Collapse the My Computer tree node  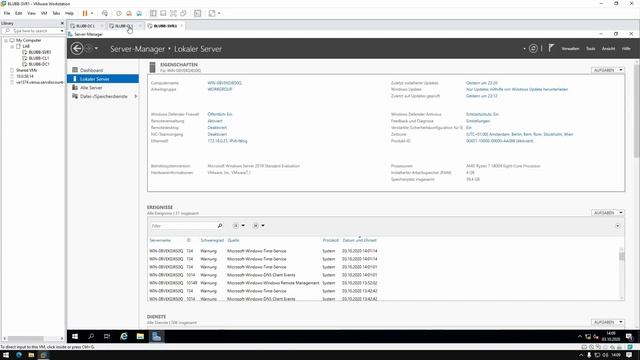6,40
